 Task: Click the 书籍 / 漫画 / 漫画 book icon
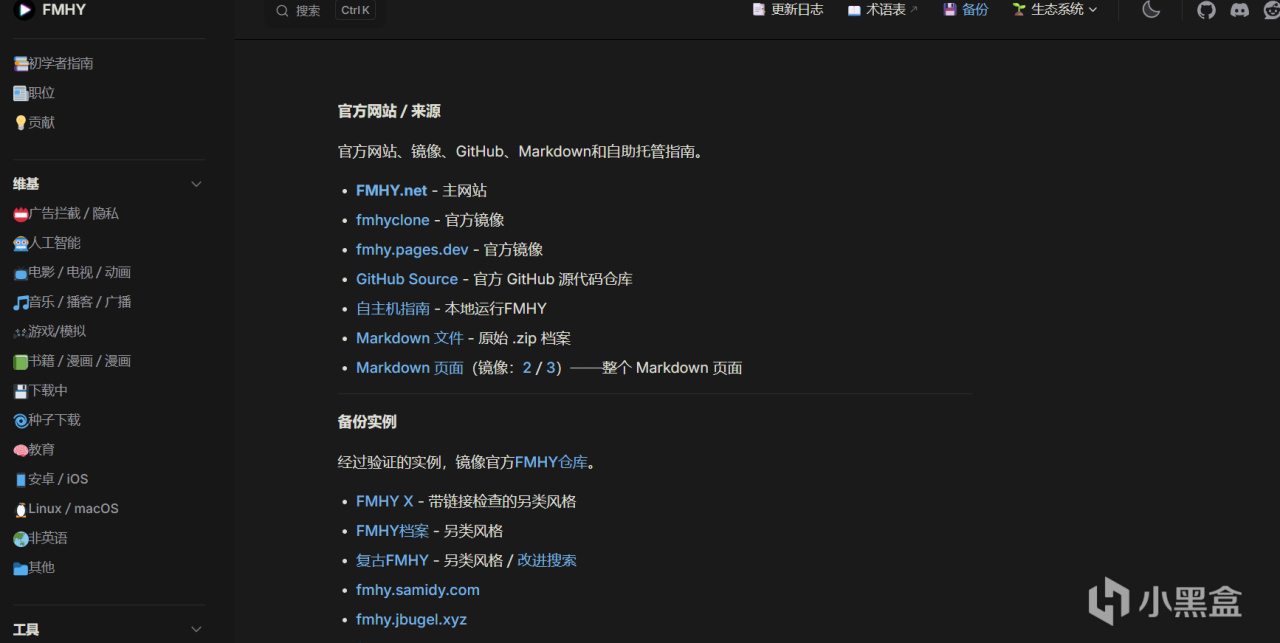point(20,361)
